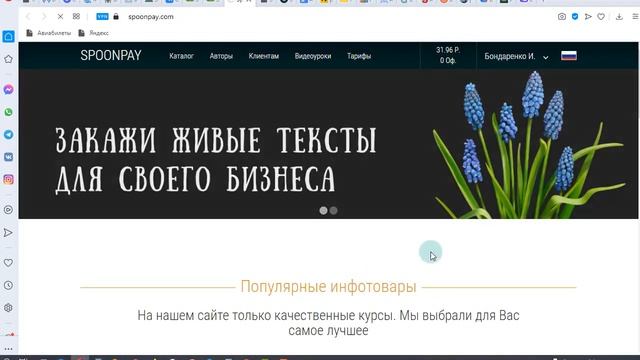Open WhatsApp in the sidebar
The width and height of the screenshot is (640, 360).
pyautogui.click(x=8, y=112)
